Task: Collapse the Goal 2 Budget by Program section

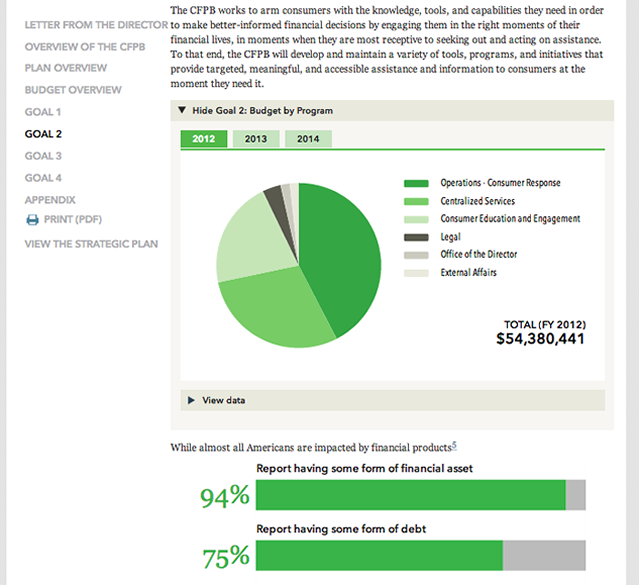Action: pyautogui.click(x=392, y=110)
